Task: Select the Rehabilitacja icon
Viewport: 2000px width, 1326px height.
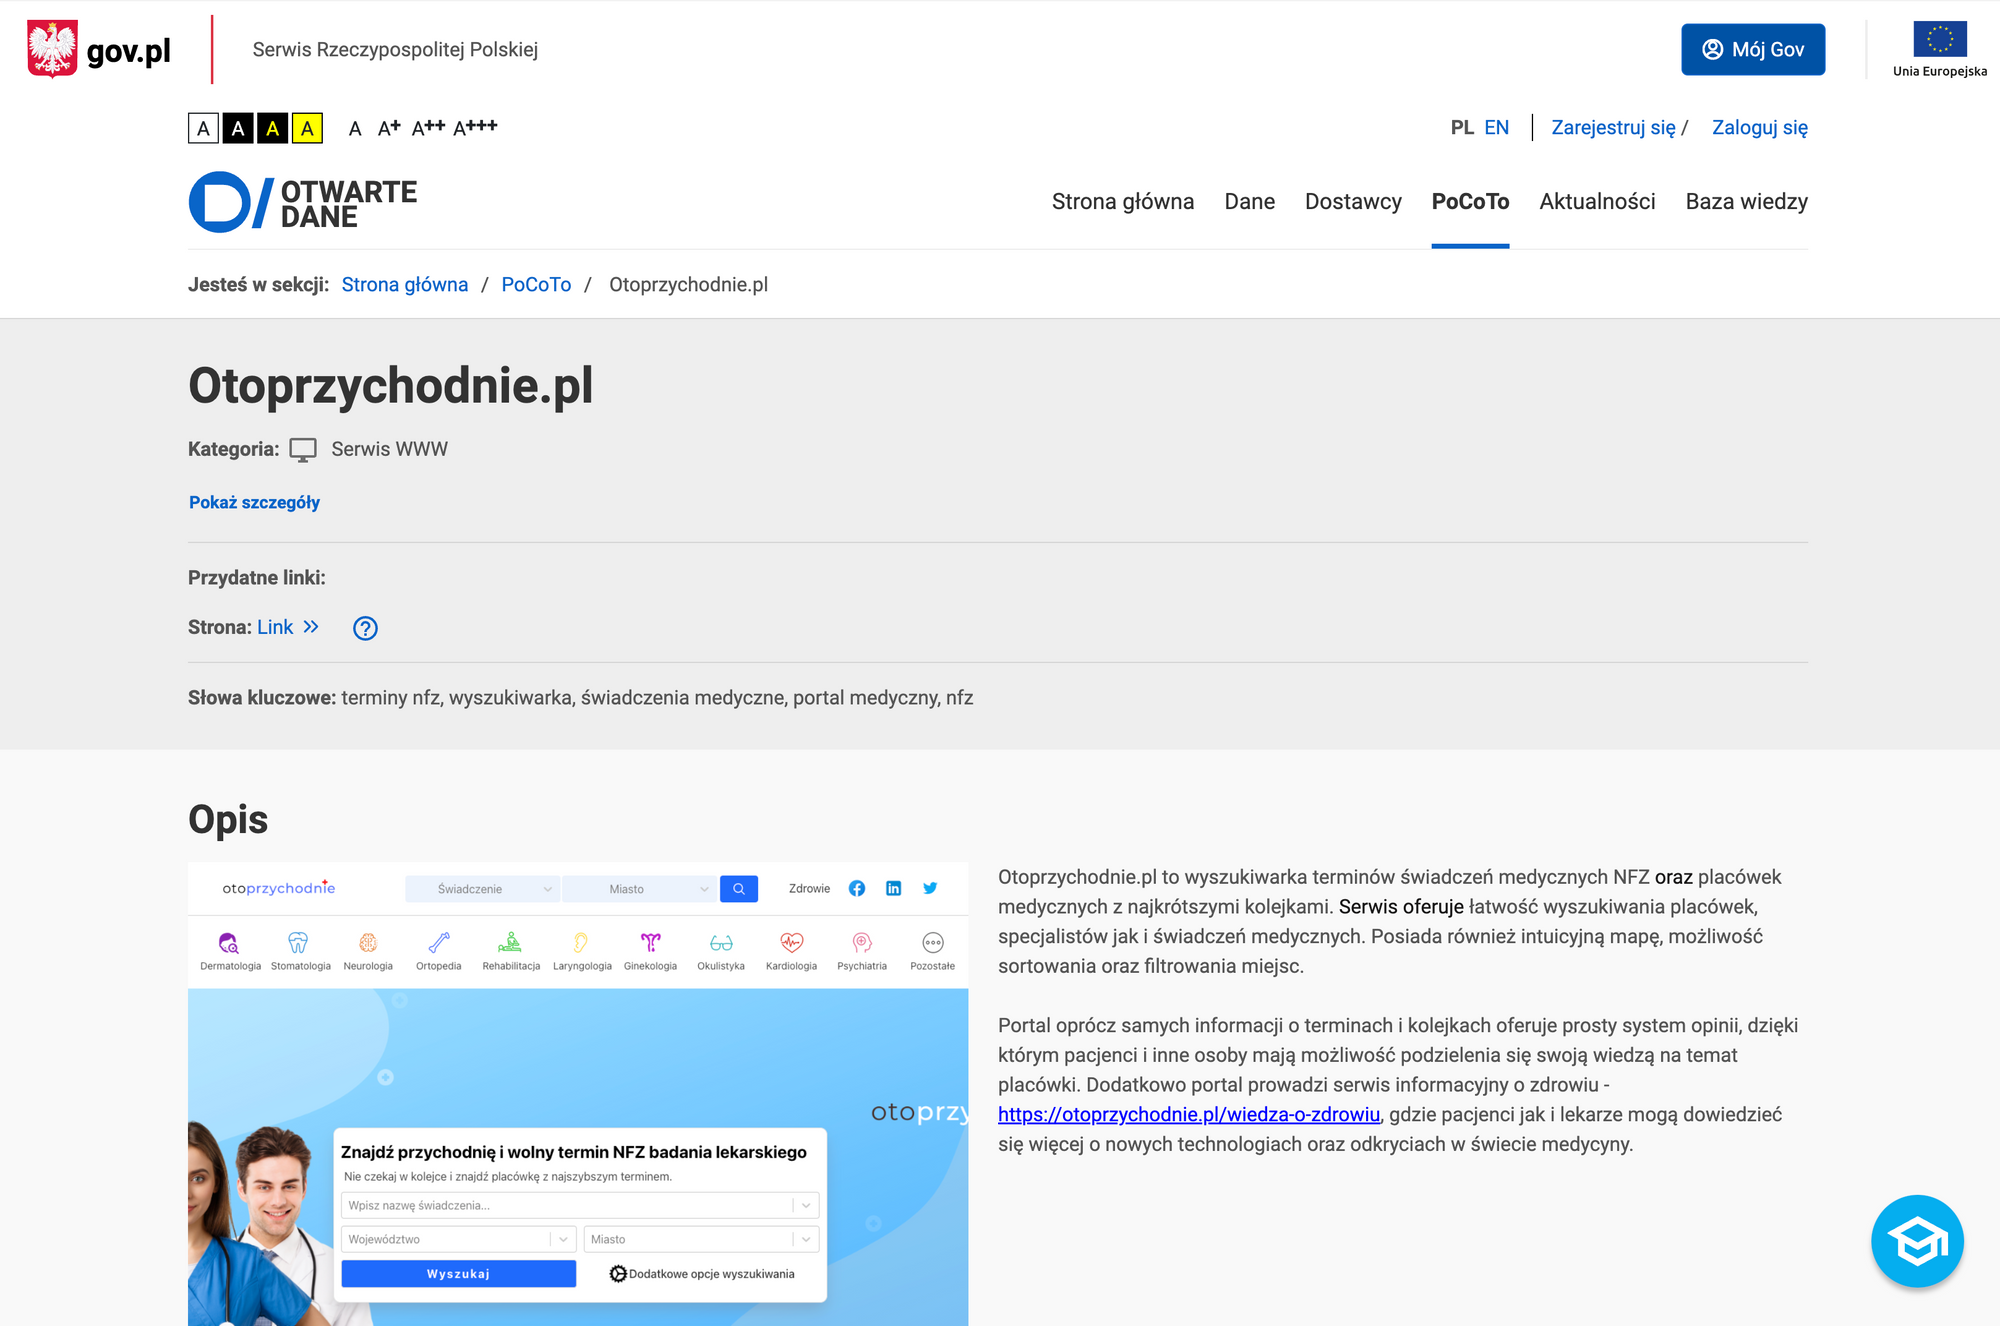Action: point(510,943)
